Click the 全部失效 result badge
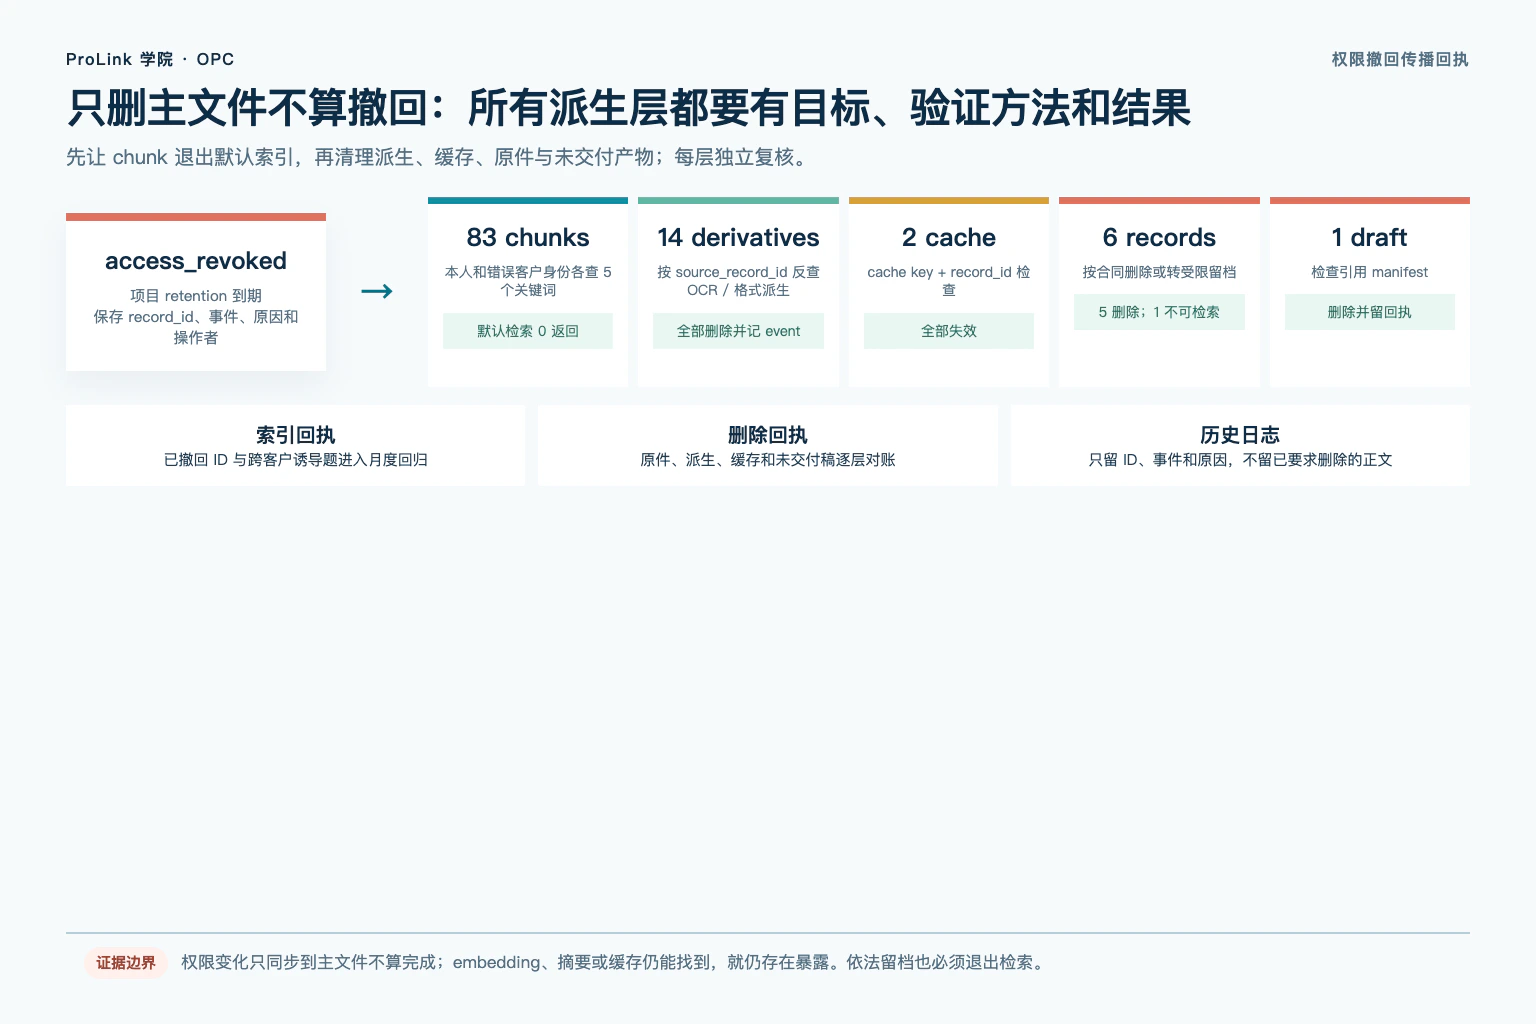This screenshot has height=1024, width=1536. click(x=949, y=331)
